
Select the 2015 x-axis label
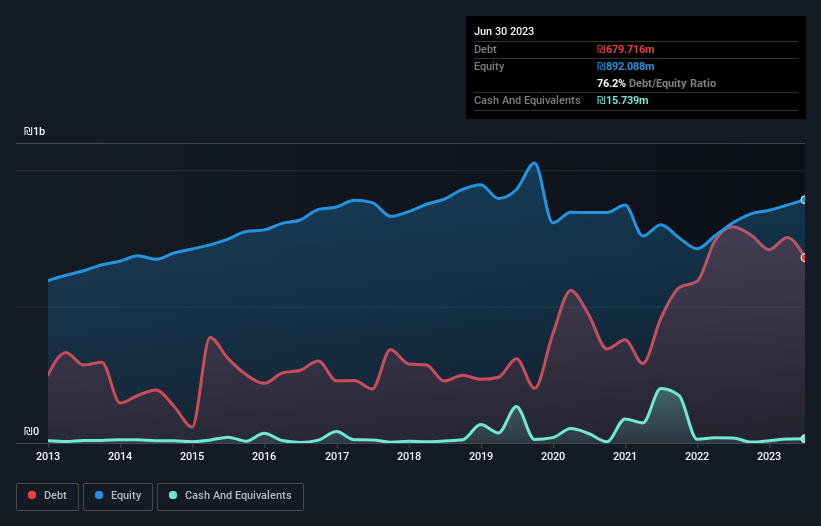(x=192, y=456)
